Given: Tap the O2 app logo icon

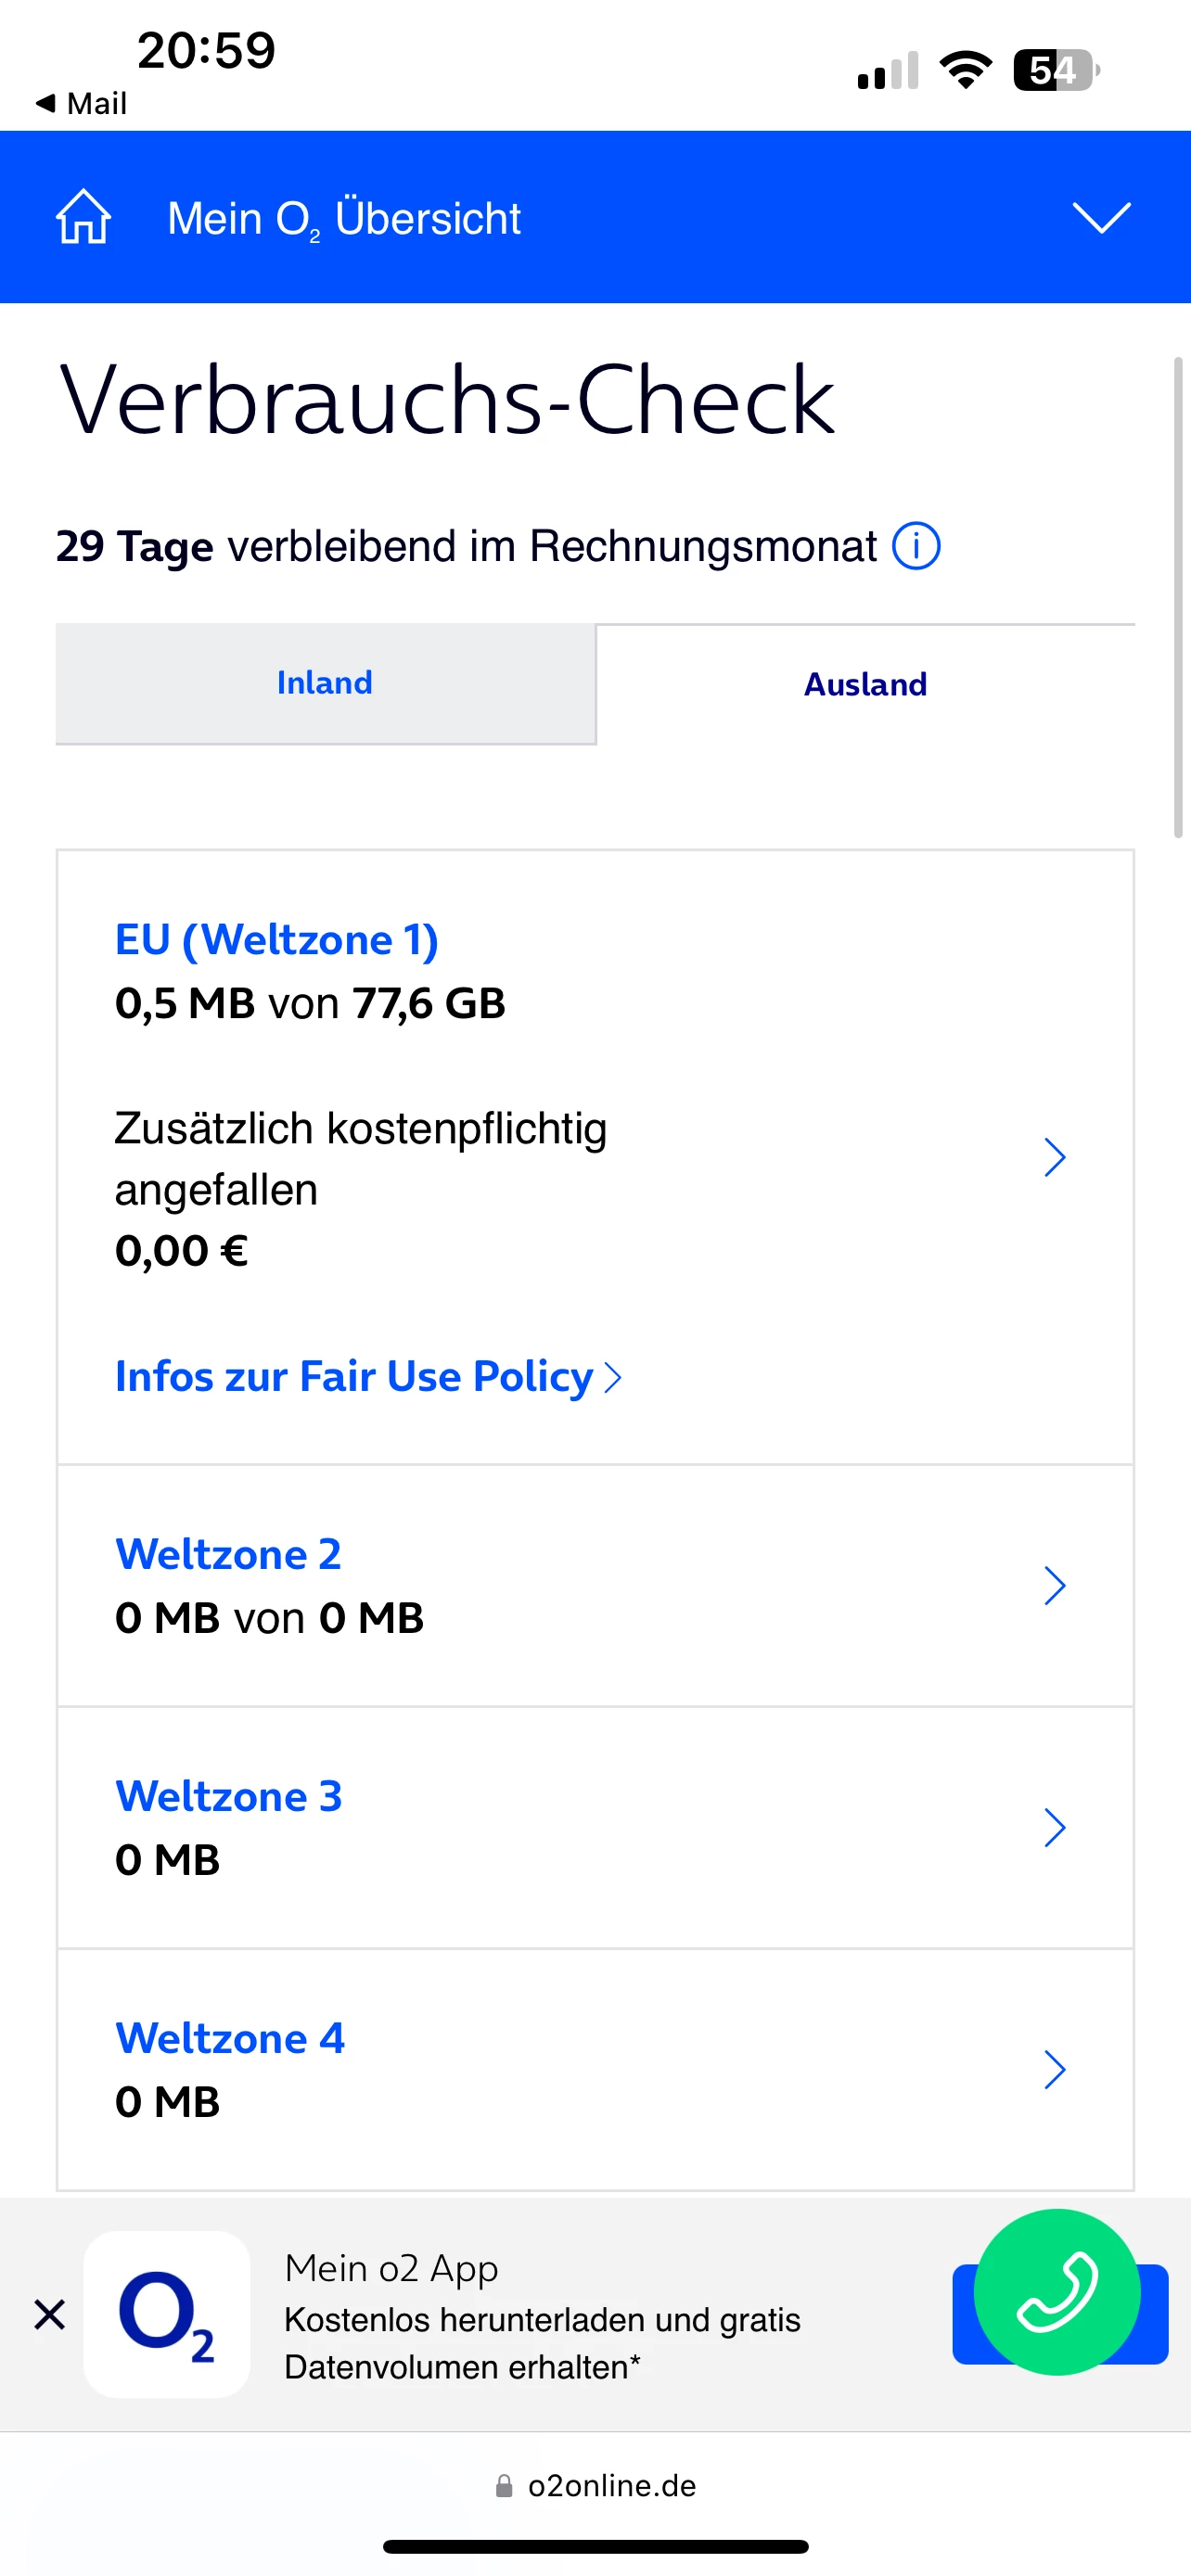Looking at the screenshot, I should [x=167, y=2314].
